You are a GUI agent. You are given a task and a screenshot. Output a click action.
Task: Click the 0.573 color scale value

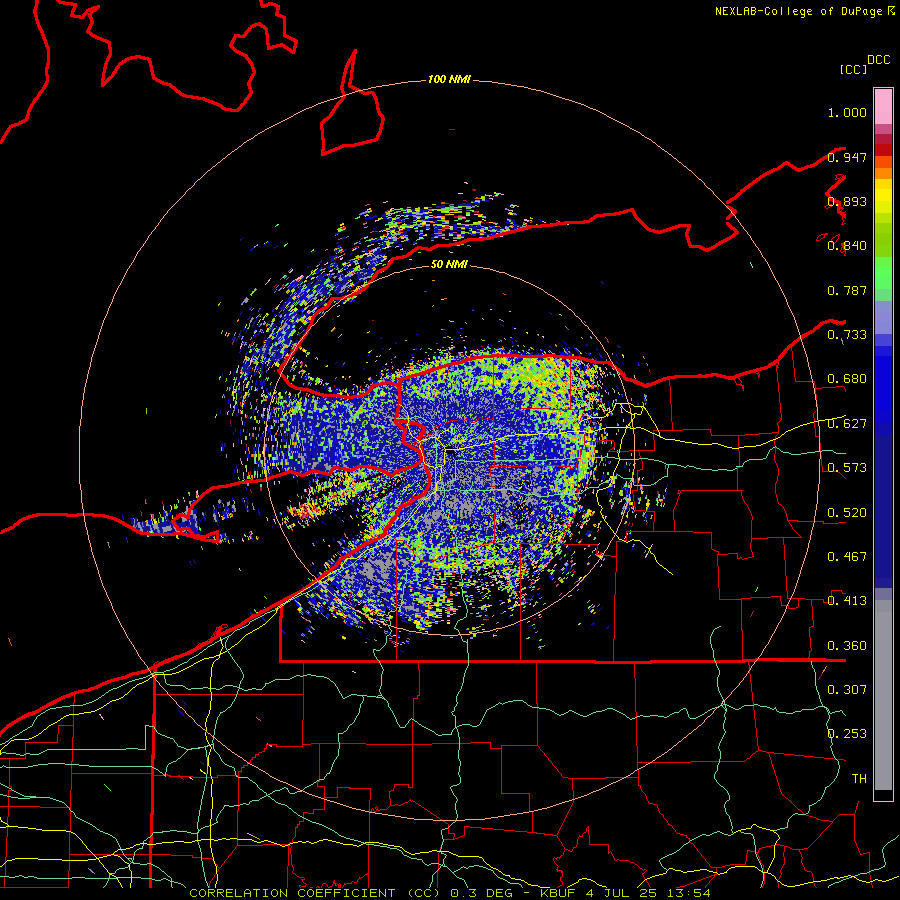[847, 468]
